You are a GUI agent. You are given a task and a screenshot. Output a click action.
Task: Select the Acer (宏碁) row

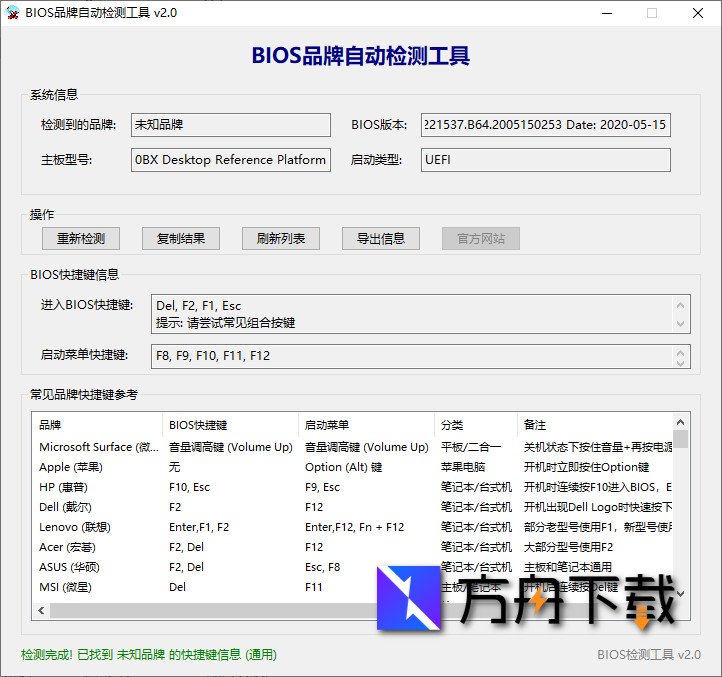click(352, 547)
